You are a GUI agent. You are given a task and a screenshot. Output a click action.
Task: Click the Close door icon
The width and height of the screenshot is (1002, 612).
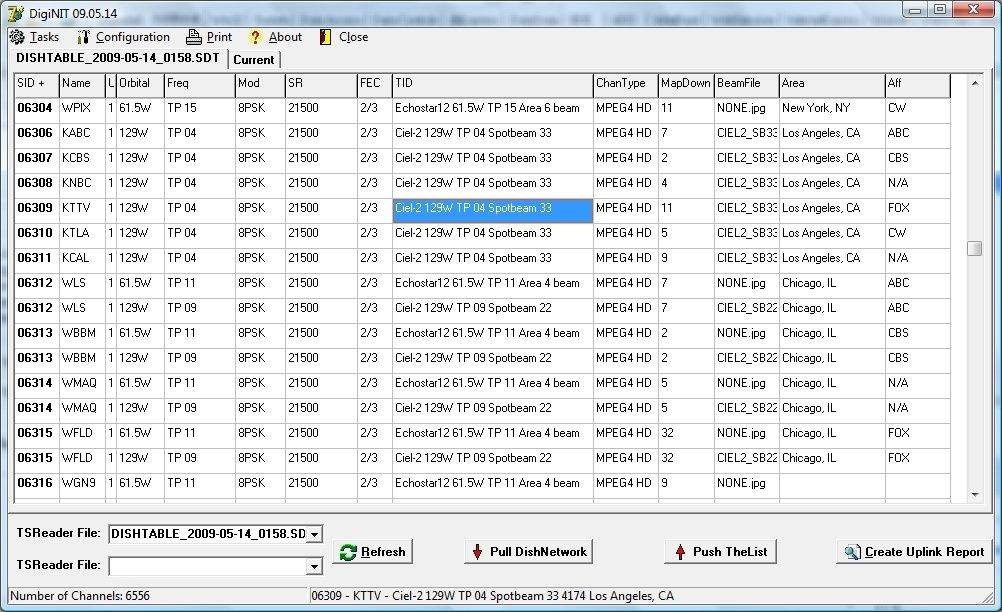click(325, 37)
